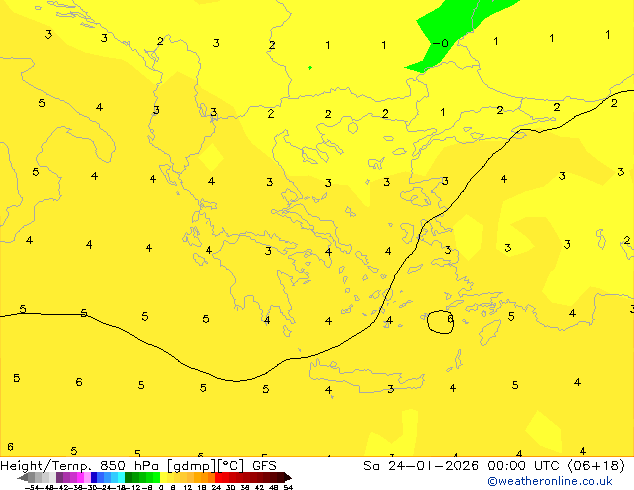Select the orange segment of the color scale
This screenshot has width=634, height=490.
pyautogui.click(x=204, y=477)
